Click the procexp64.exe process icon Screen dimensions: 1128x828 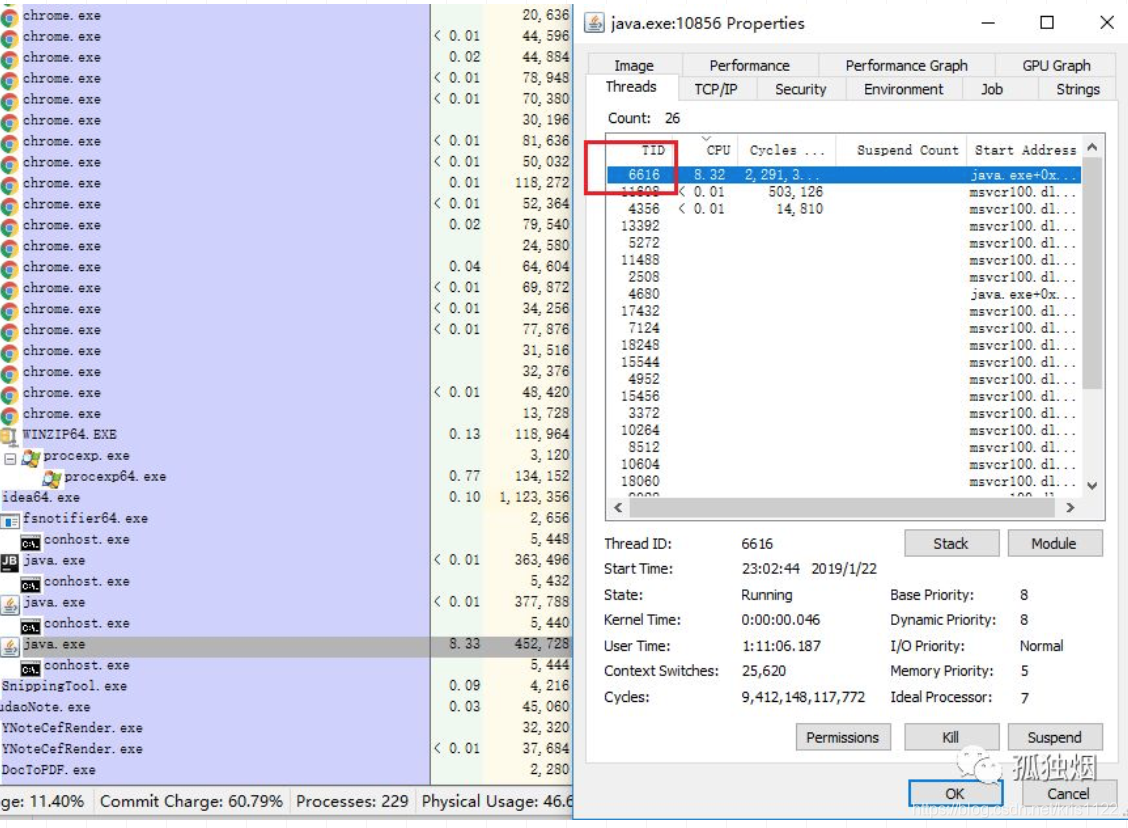52,478
